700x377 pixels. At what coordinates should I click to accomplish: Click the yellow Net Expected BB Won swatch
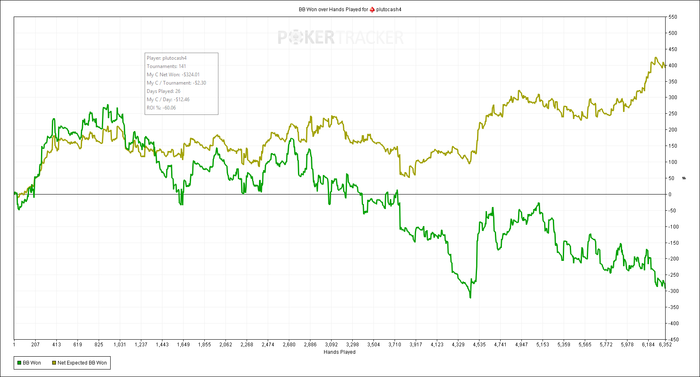tap(54, 363)
